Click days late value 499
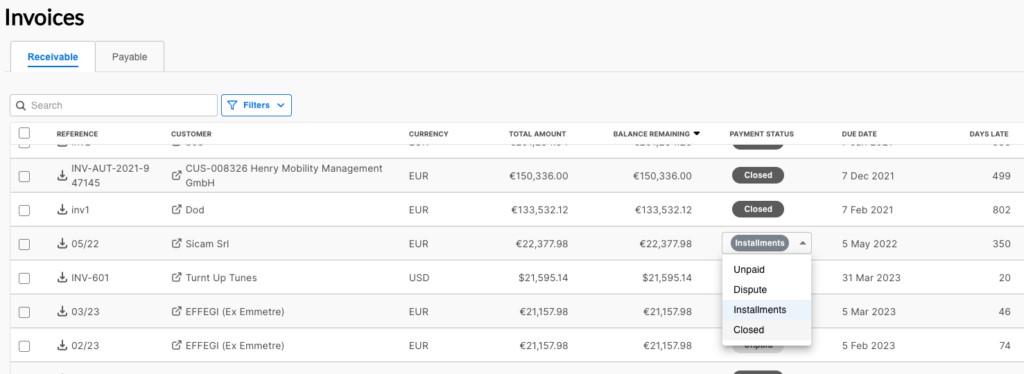 pyautogui.click(x=1000, y=176)
